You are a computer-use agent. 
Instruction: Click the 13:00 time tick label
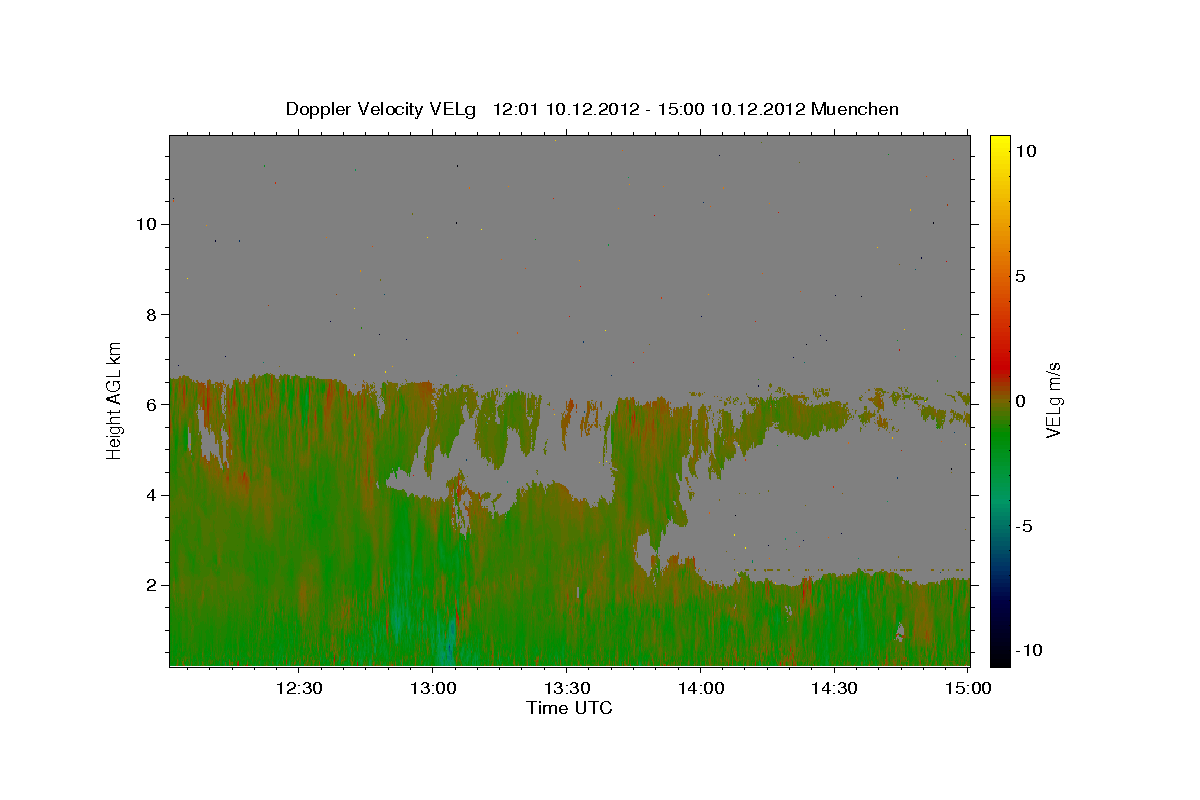[433, 688]
